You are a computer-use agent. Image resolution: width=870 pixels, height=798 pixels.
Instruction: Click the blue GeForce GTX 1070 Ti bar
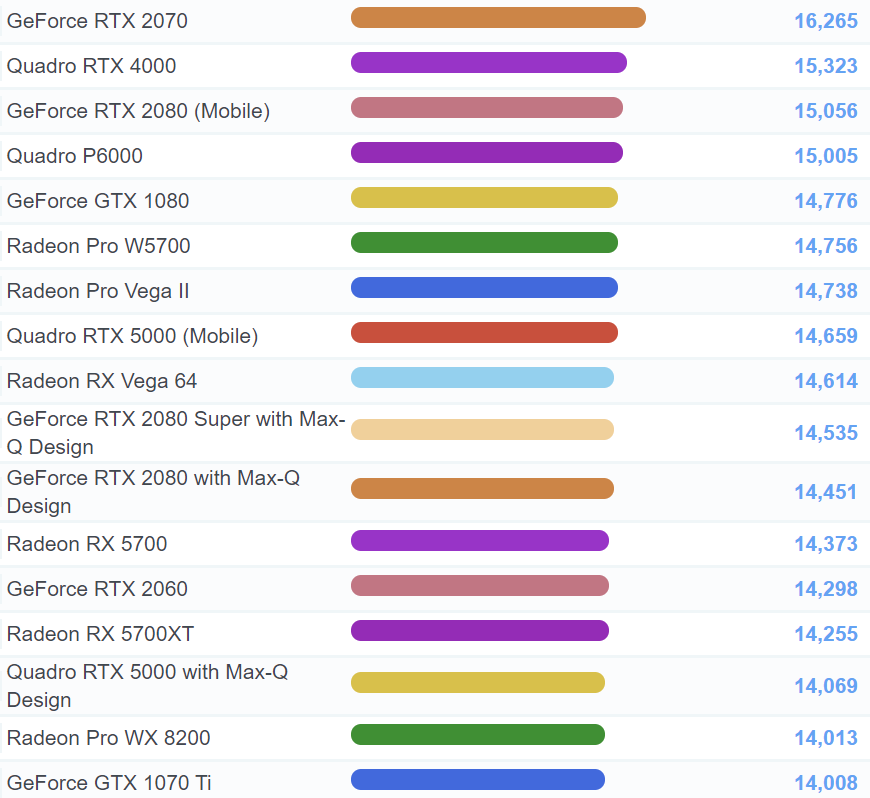click(x=478, y=780)
